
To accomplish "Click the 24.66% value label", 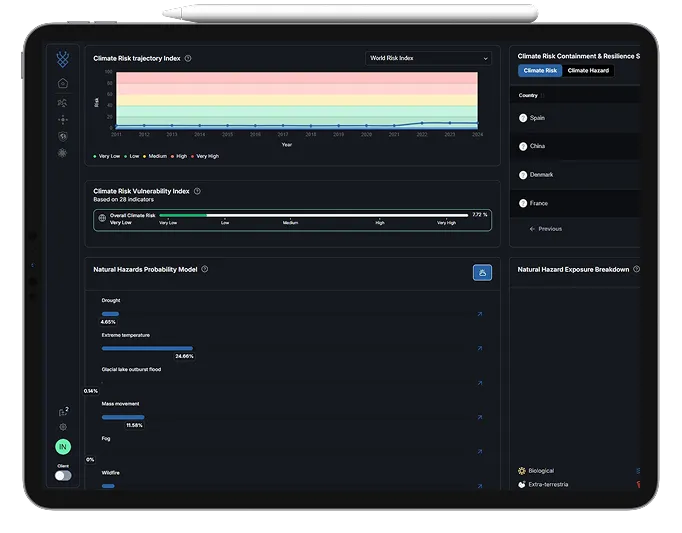I will click(184, 356).
